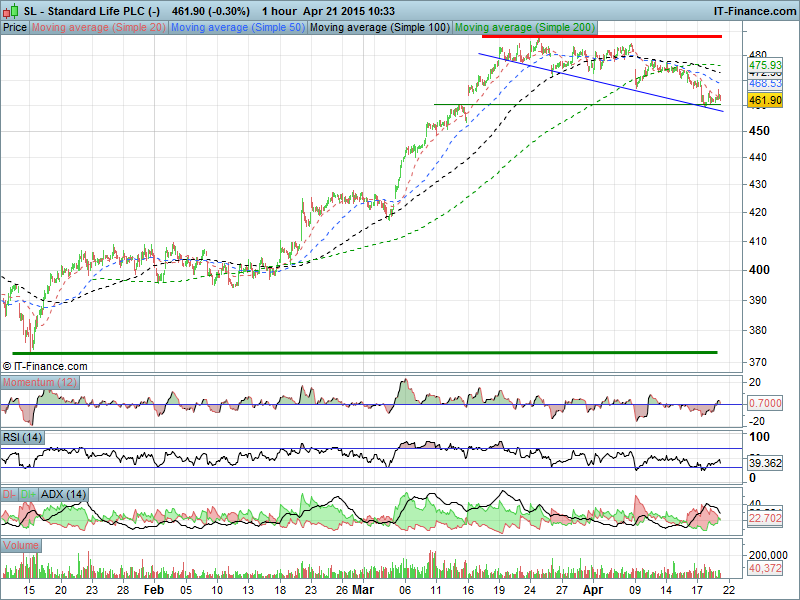Screen dimensions: 800x600
Task: Click the Momentum value tag 0.7000
Action: [765, 403]
